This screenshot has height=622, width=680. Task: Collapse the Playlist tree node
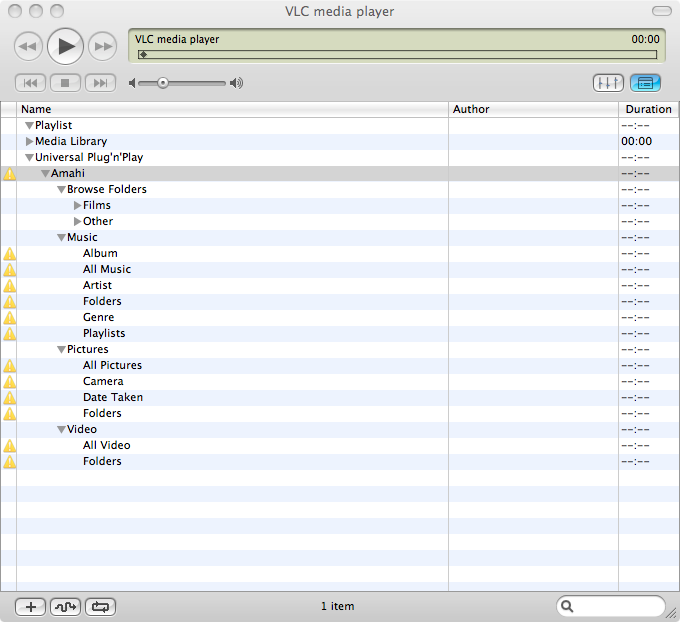(x=29, y=126)
